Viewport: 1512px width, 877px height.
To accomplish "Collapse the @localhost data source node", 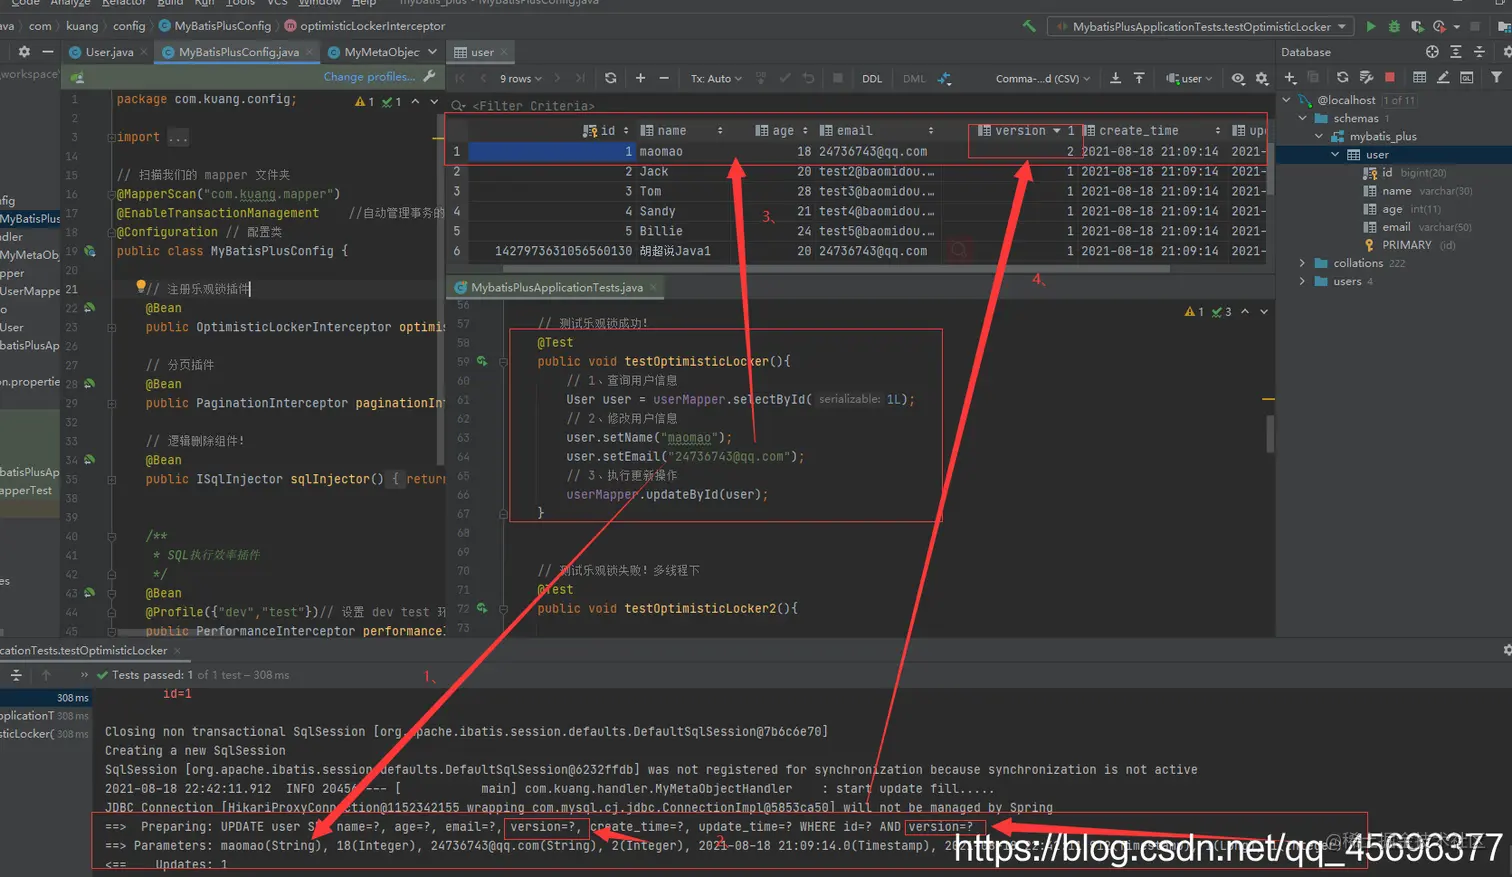I will [1287, 100].
